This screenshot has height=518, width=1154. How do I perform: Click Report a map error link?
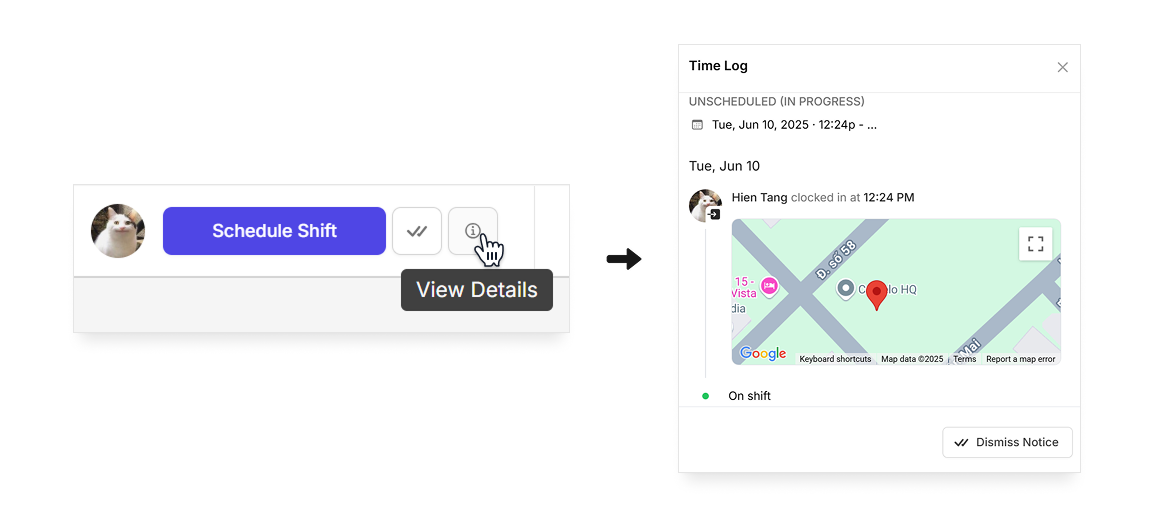pyautogui.click(x=1020, y=359)
